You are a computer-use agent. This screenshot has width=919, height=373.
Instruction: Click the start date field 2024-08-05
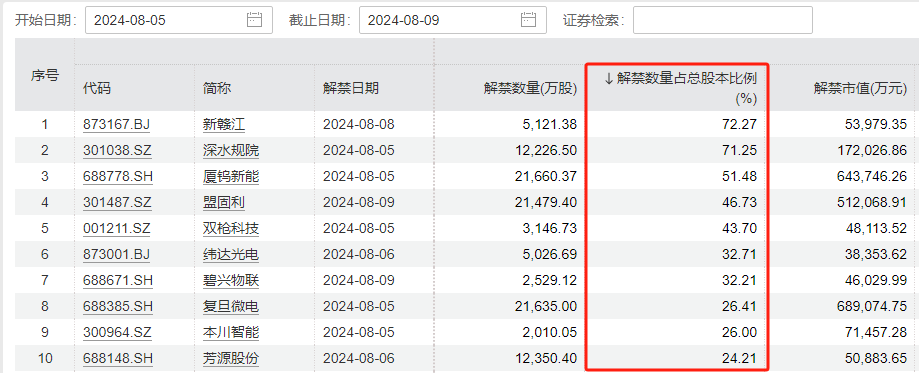point(179,20)
